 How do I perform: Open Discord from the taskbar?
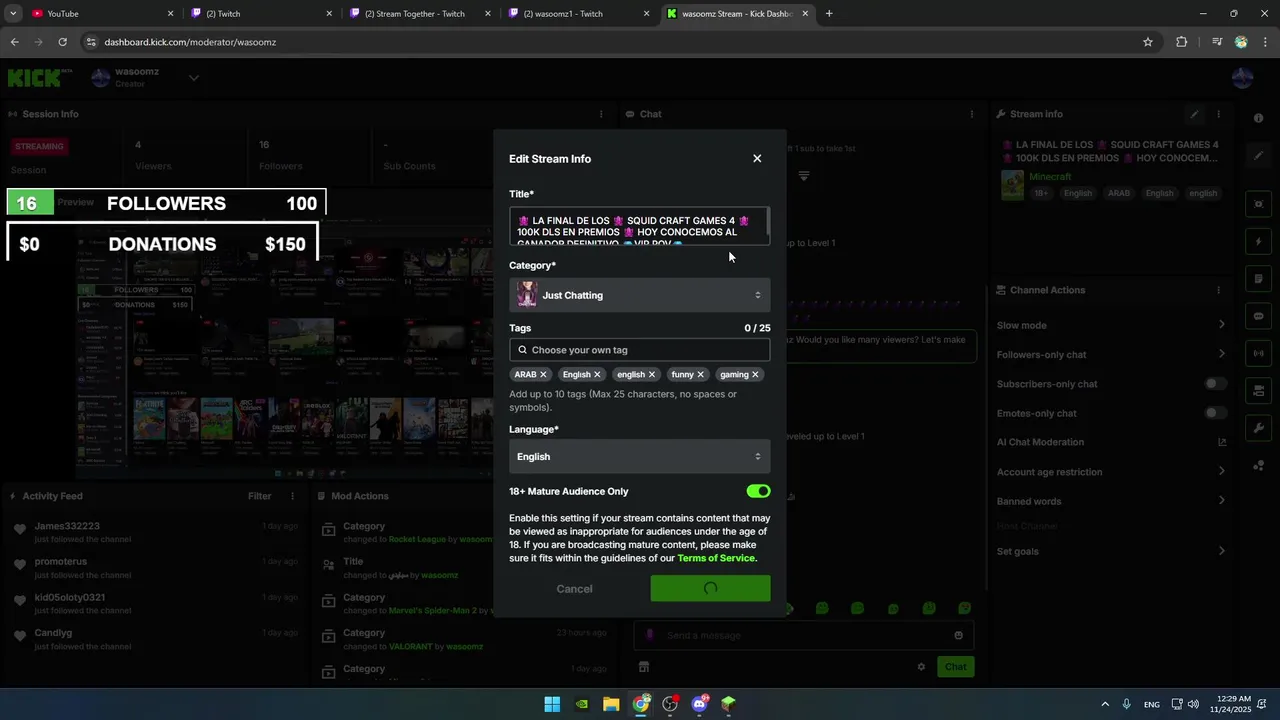tap(699, 704)
